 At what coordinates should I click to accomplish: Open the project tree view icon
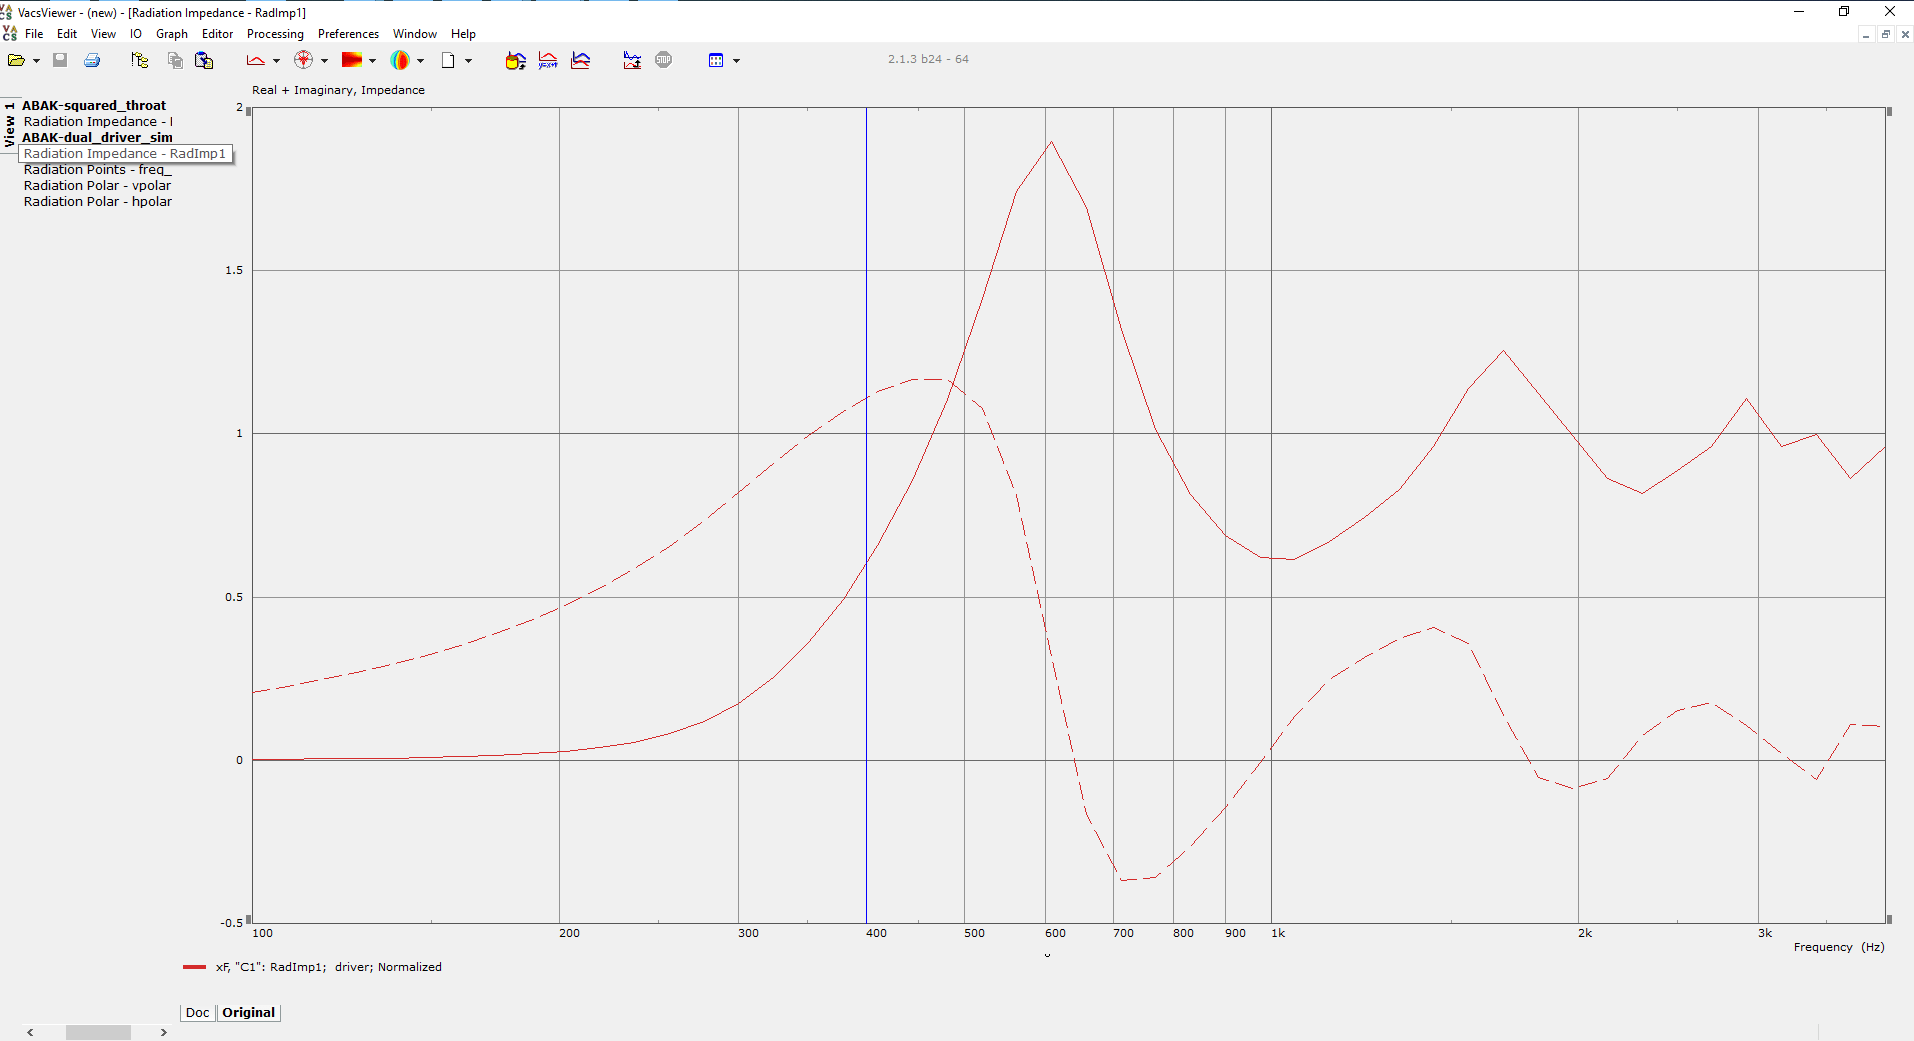point(139,61)
